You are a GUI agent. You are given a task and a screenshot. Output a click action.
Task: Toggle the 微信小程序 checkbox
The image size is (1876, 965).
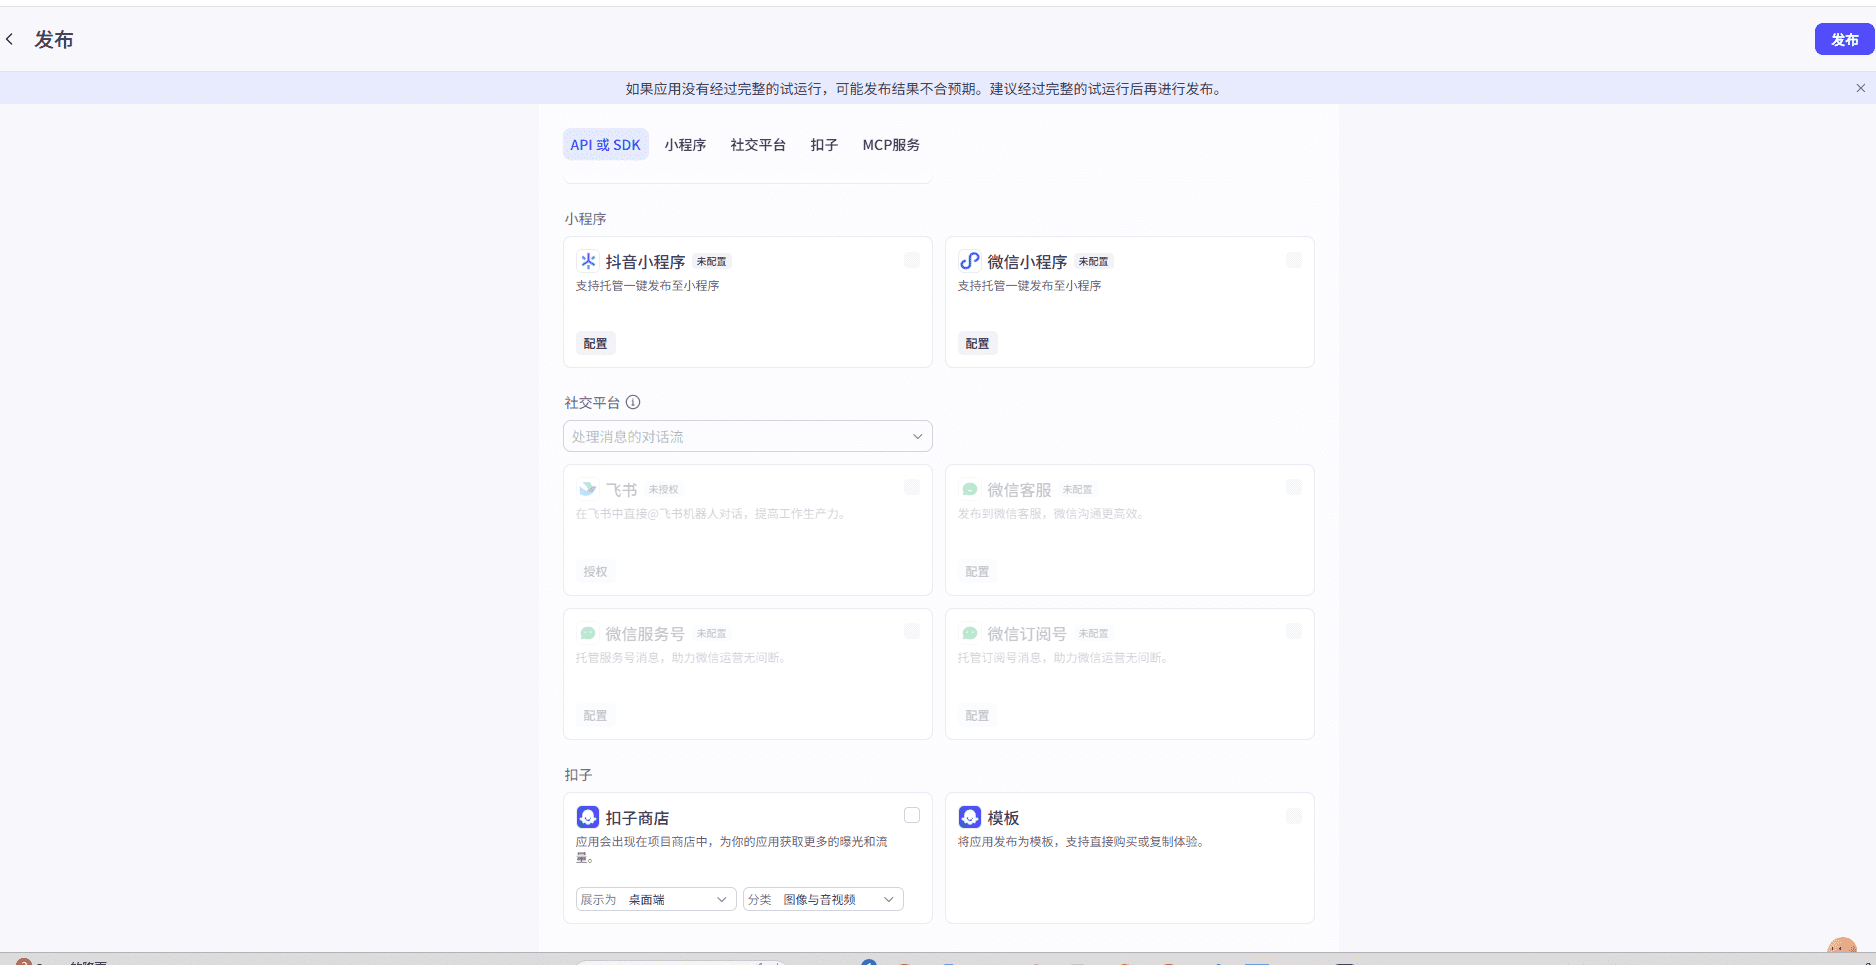(x=1293, y=260)
